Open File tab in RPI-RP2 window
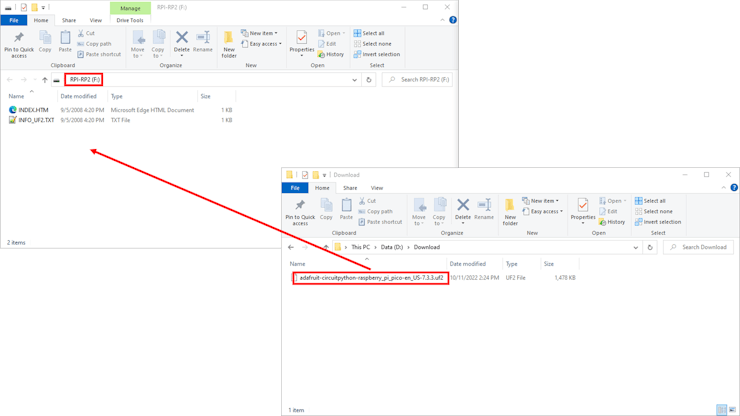740x416 pixels. [14, 20]
